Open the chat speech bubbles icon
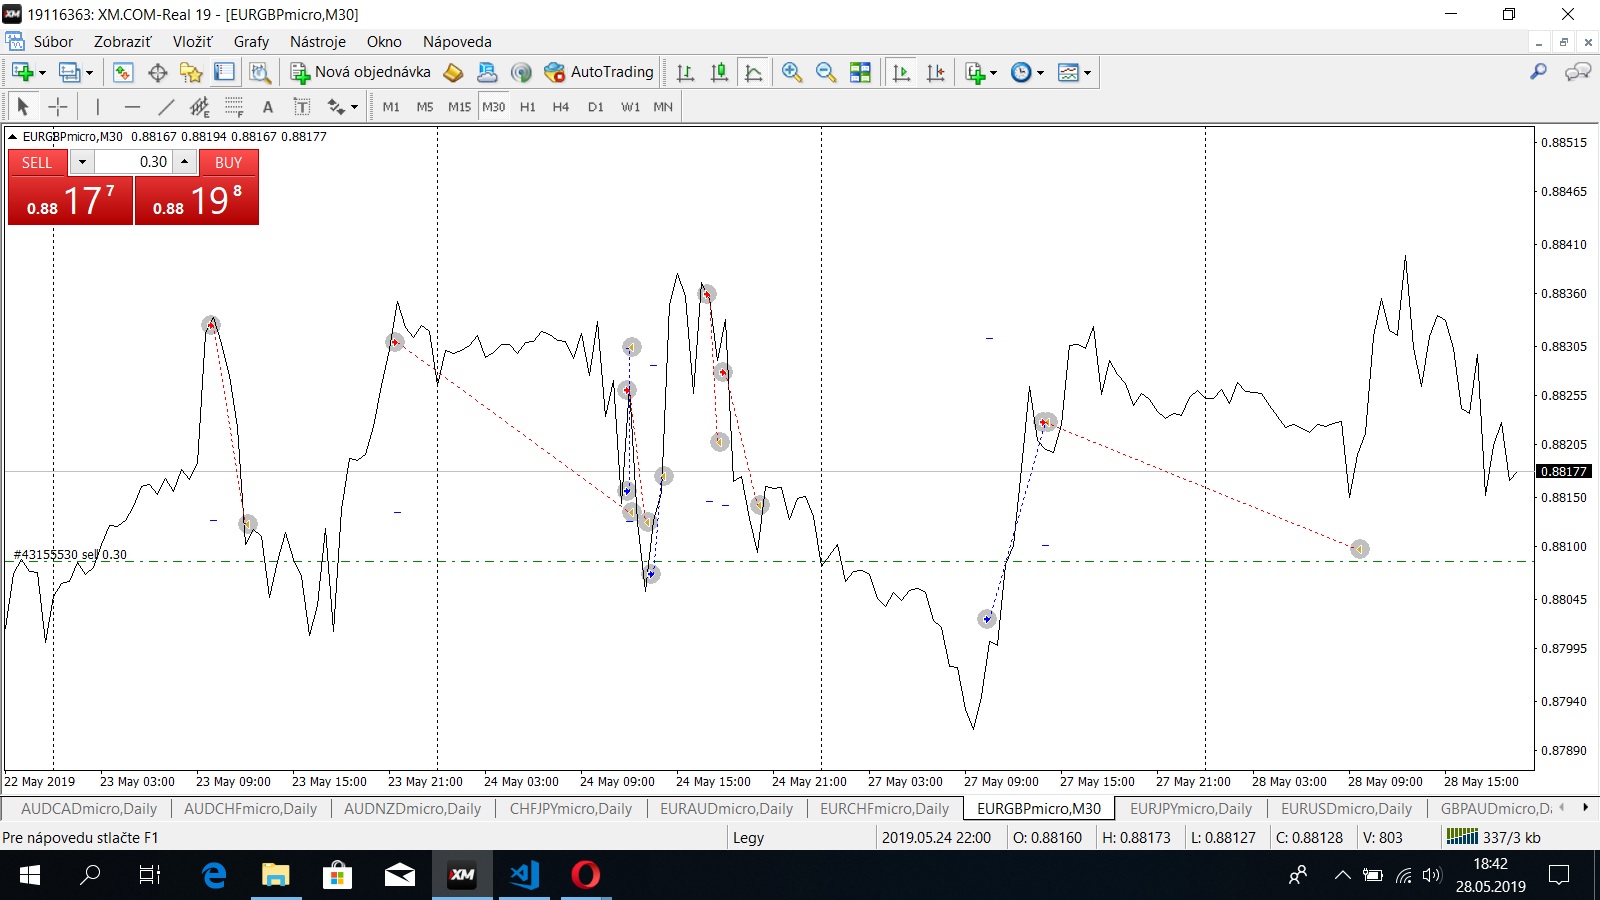Screen dimensions: 1600x900 (x=1577, y=72)
